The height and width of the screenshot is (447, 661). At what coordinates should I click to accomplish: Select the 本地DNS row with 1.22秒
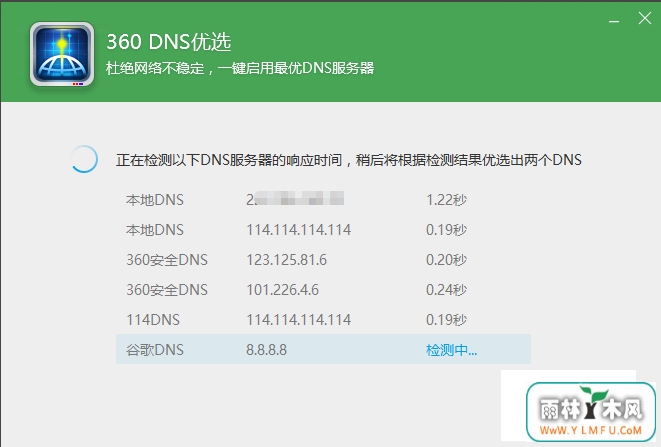point(323,199)
